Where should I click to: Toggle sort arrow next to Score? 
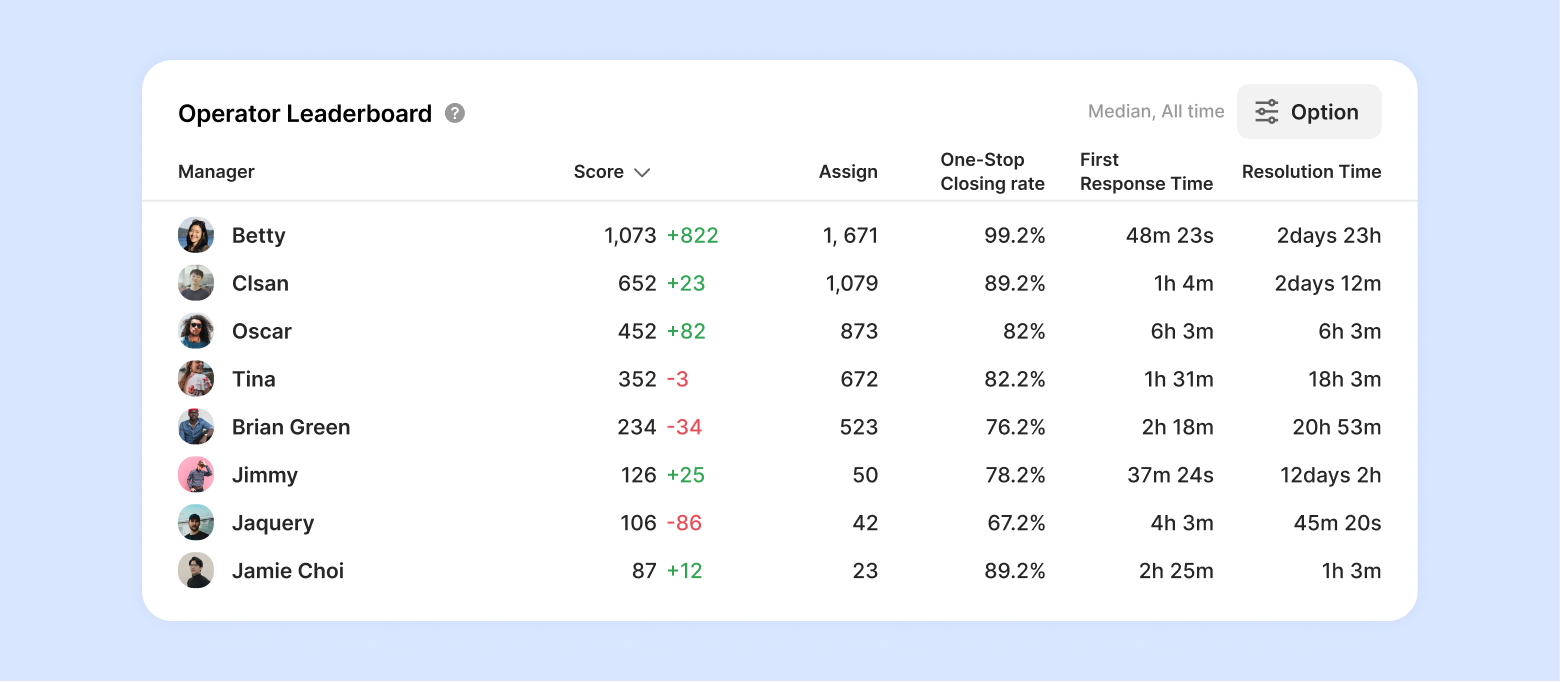(642, 172)
